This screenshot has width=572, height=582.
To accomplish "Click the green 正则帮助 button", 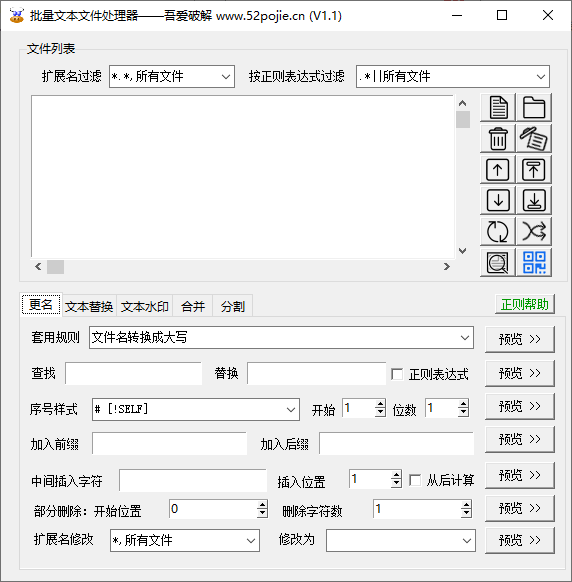I will coord(524,304).
